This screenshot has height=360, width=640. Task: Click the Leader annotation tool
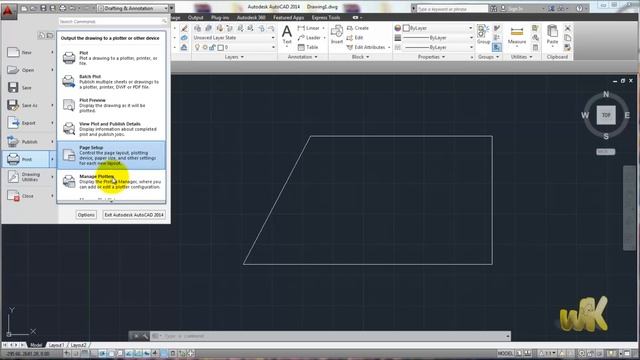click(x=309, y=38)
